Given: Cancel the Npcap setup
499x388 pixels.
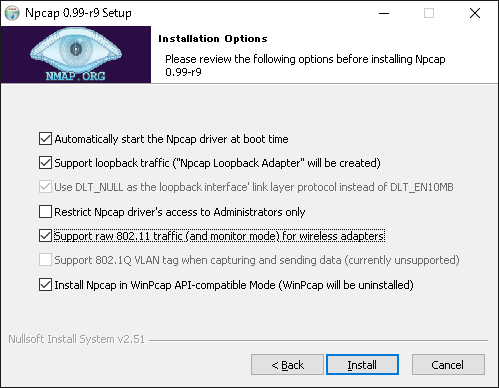Looking at the screenshot, I should point(448,365).
